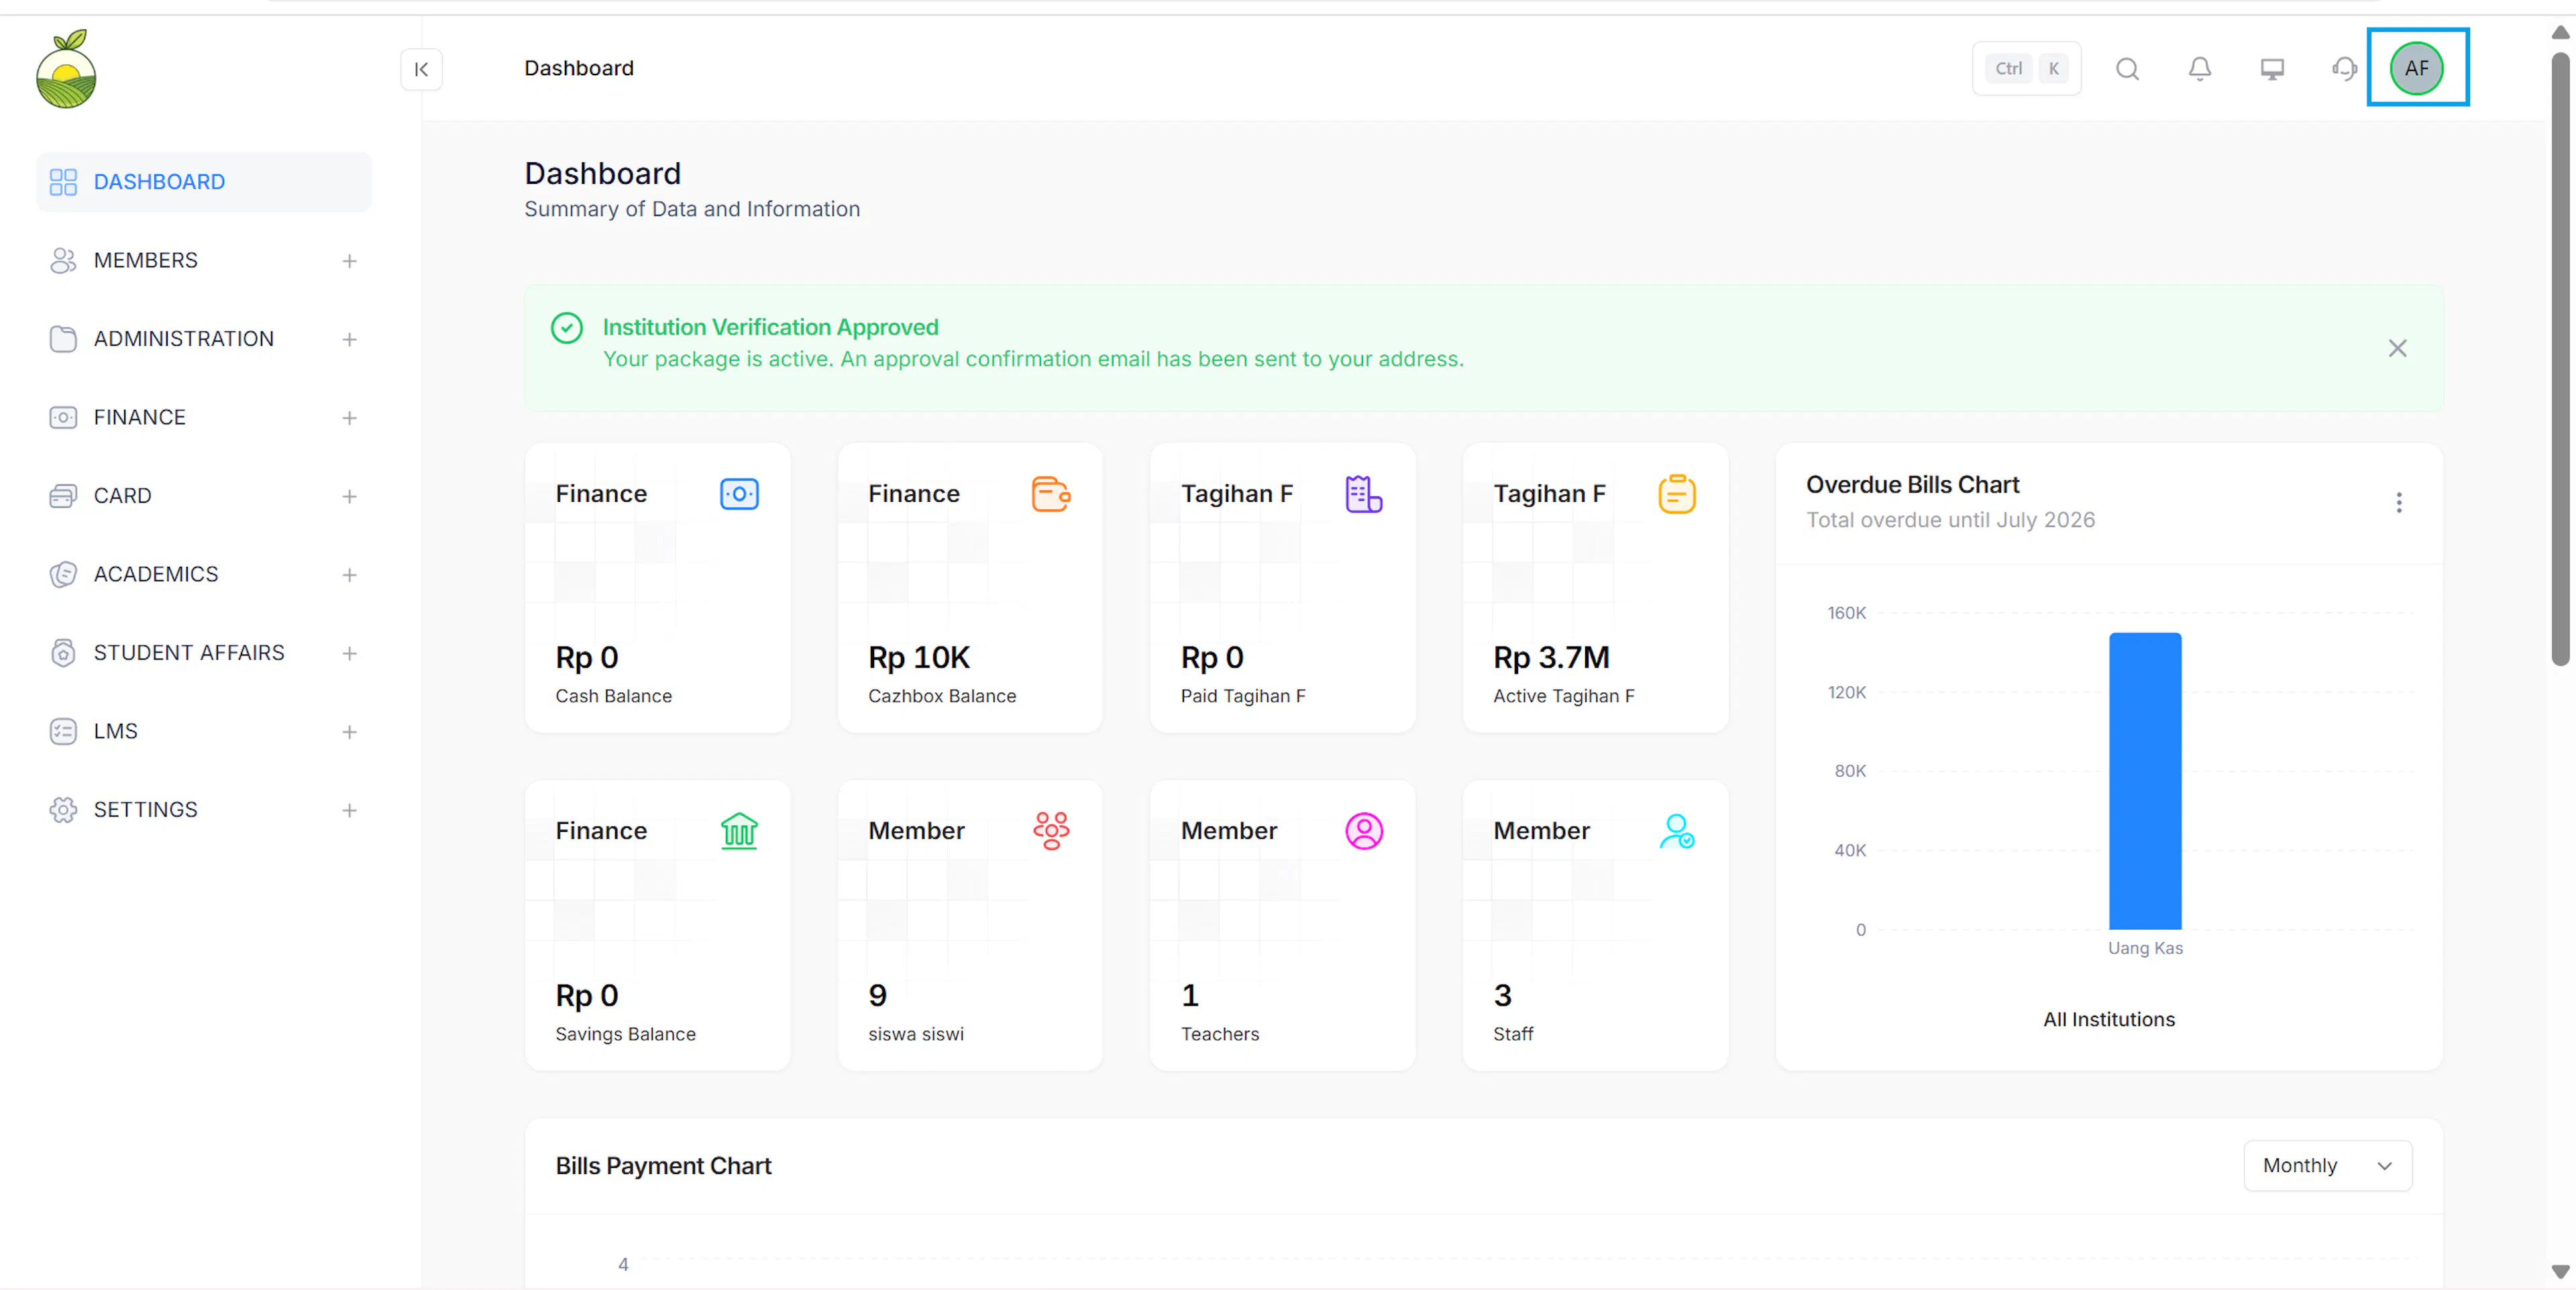2576x1290 pixels.
Task: Expand SETTINGS with its plus sign
Action: (x=349, y=811)
